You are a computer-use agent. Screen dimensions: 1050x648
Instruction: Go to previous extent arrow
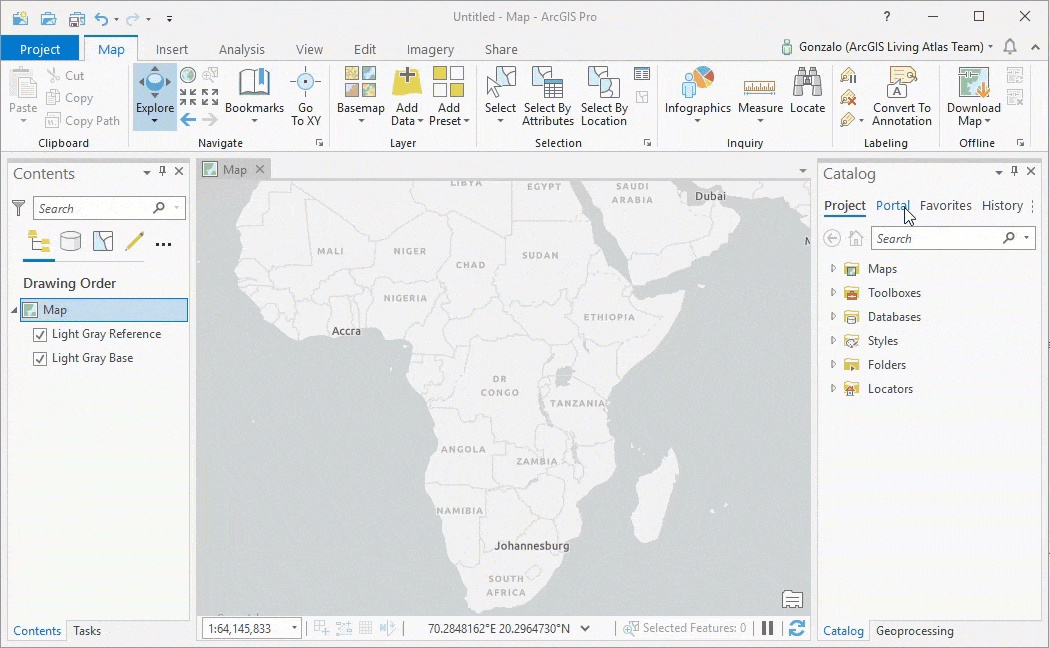click(188, 120)
